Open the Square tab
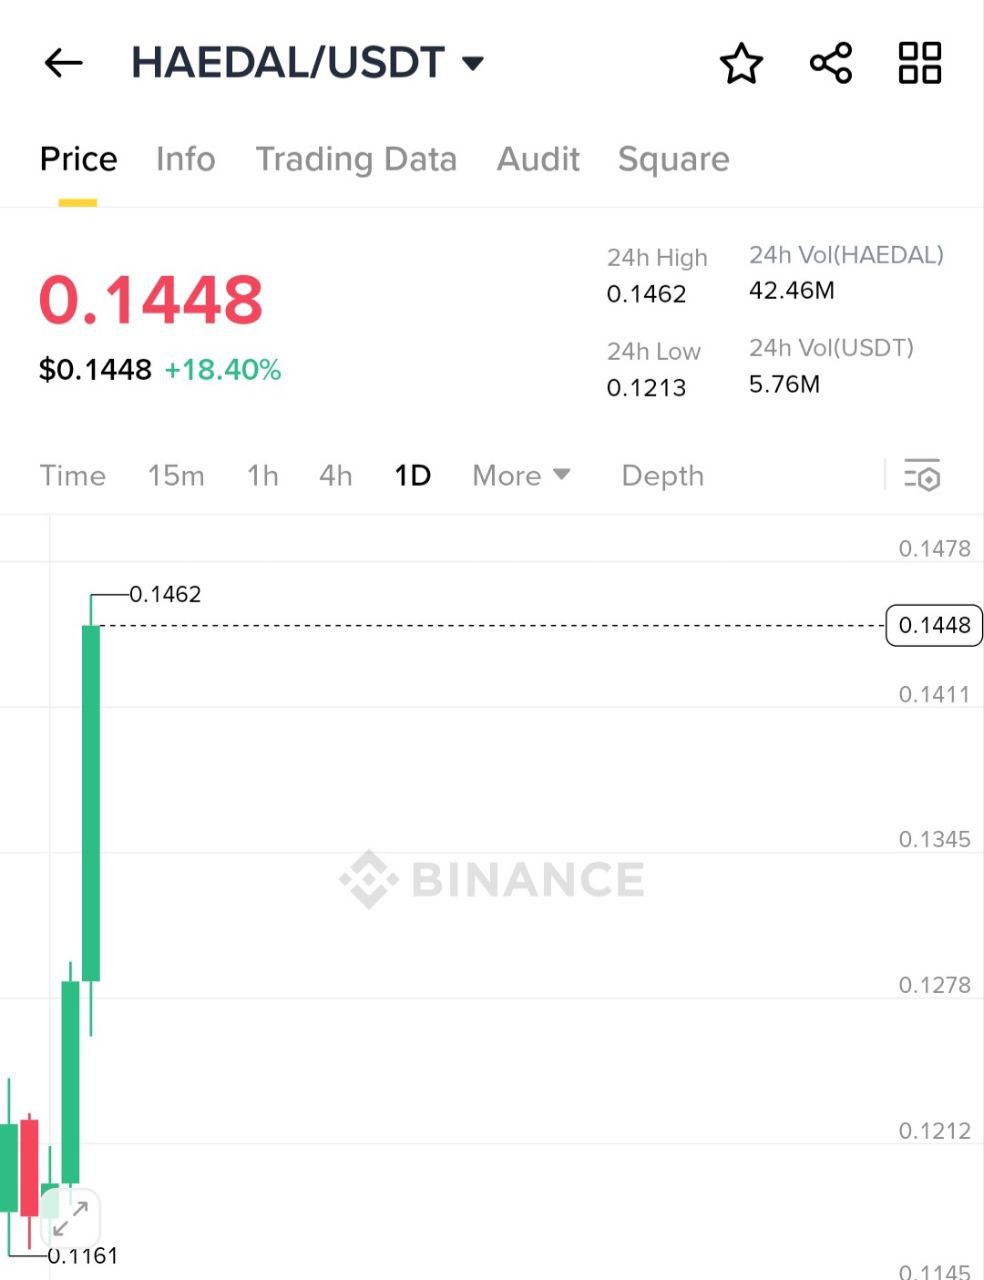This screenshot has width=984, height=1280. pos(673,159)
